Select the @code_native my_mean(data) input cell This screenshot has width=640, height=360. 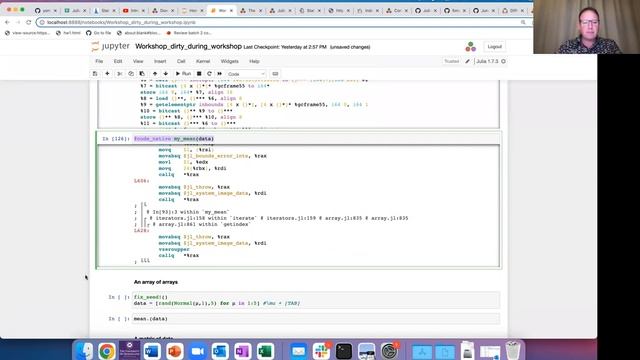click(x=316, y=139)
